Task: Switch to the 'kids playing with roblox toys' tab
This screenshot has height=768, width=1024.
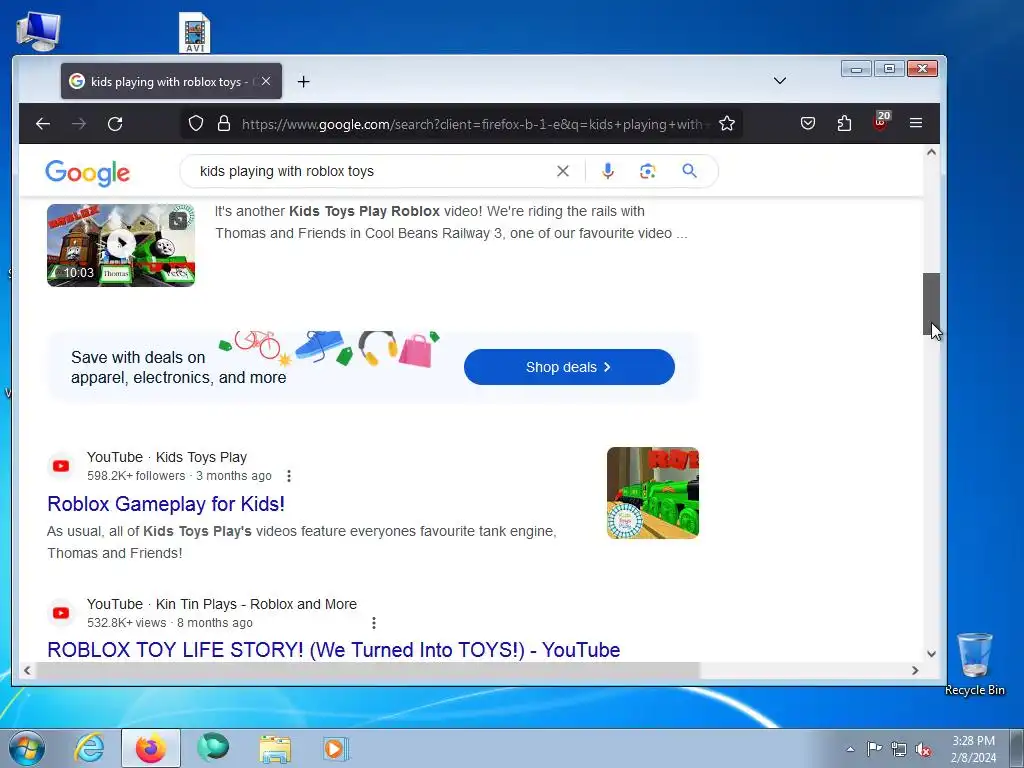Action: coord(171,81)
